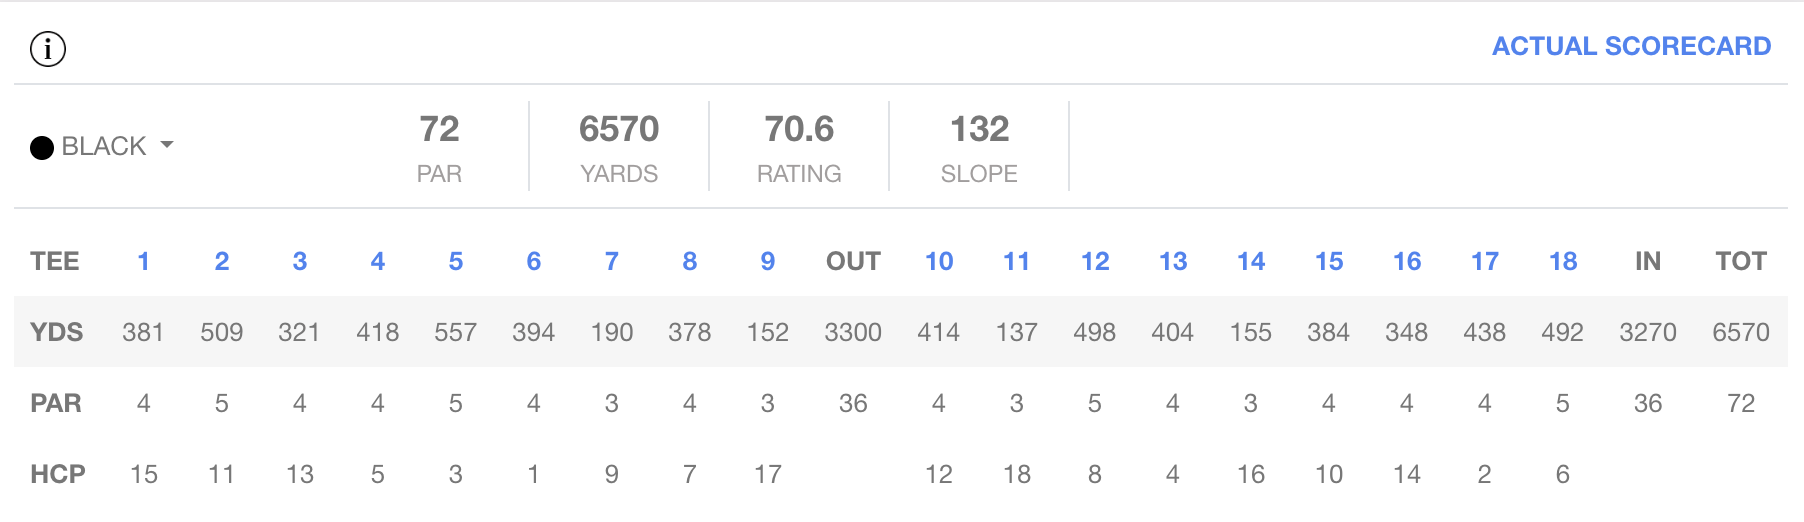This screenshot has width=1804, height=522.
Task: Click the 6570 yards value
Action: click(x=619, y=129)
